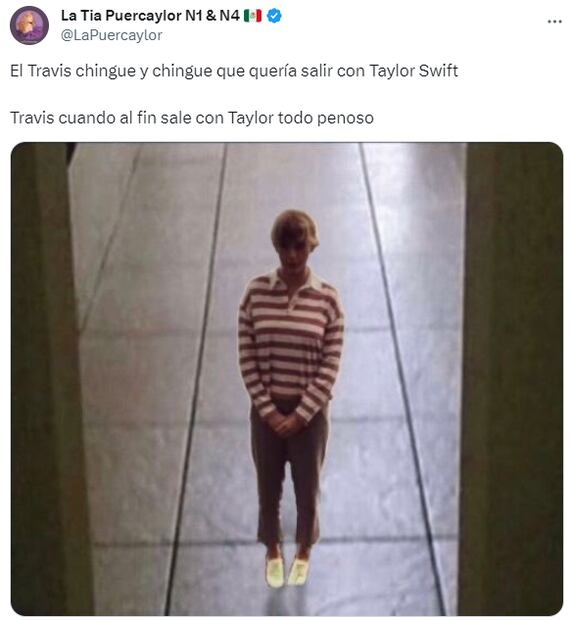Click the dark green wall right of floor
Screen dimensions: 572x620
[511, 379]
